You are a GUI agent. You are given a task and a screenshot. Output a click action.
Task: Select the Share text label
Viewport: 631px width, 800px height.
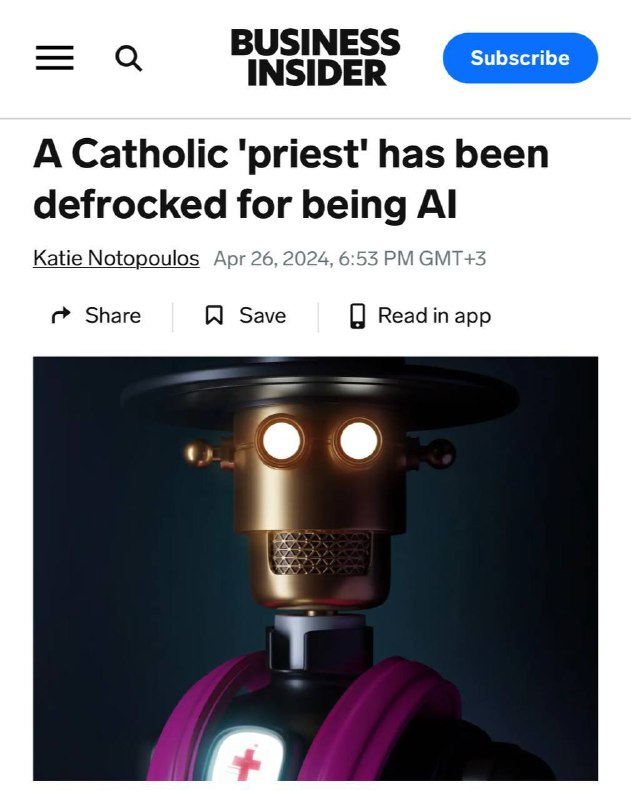coord(113,315)
